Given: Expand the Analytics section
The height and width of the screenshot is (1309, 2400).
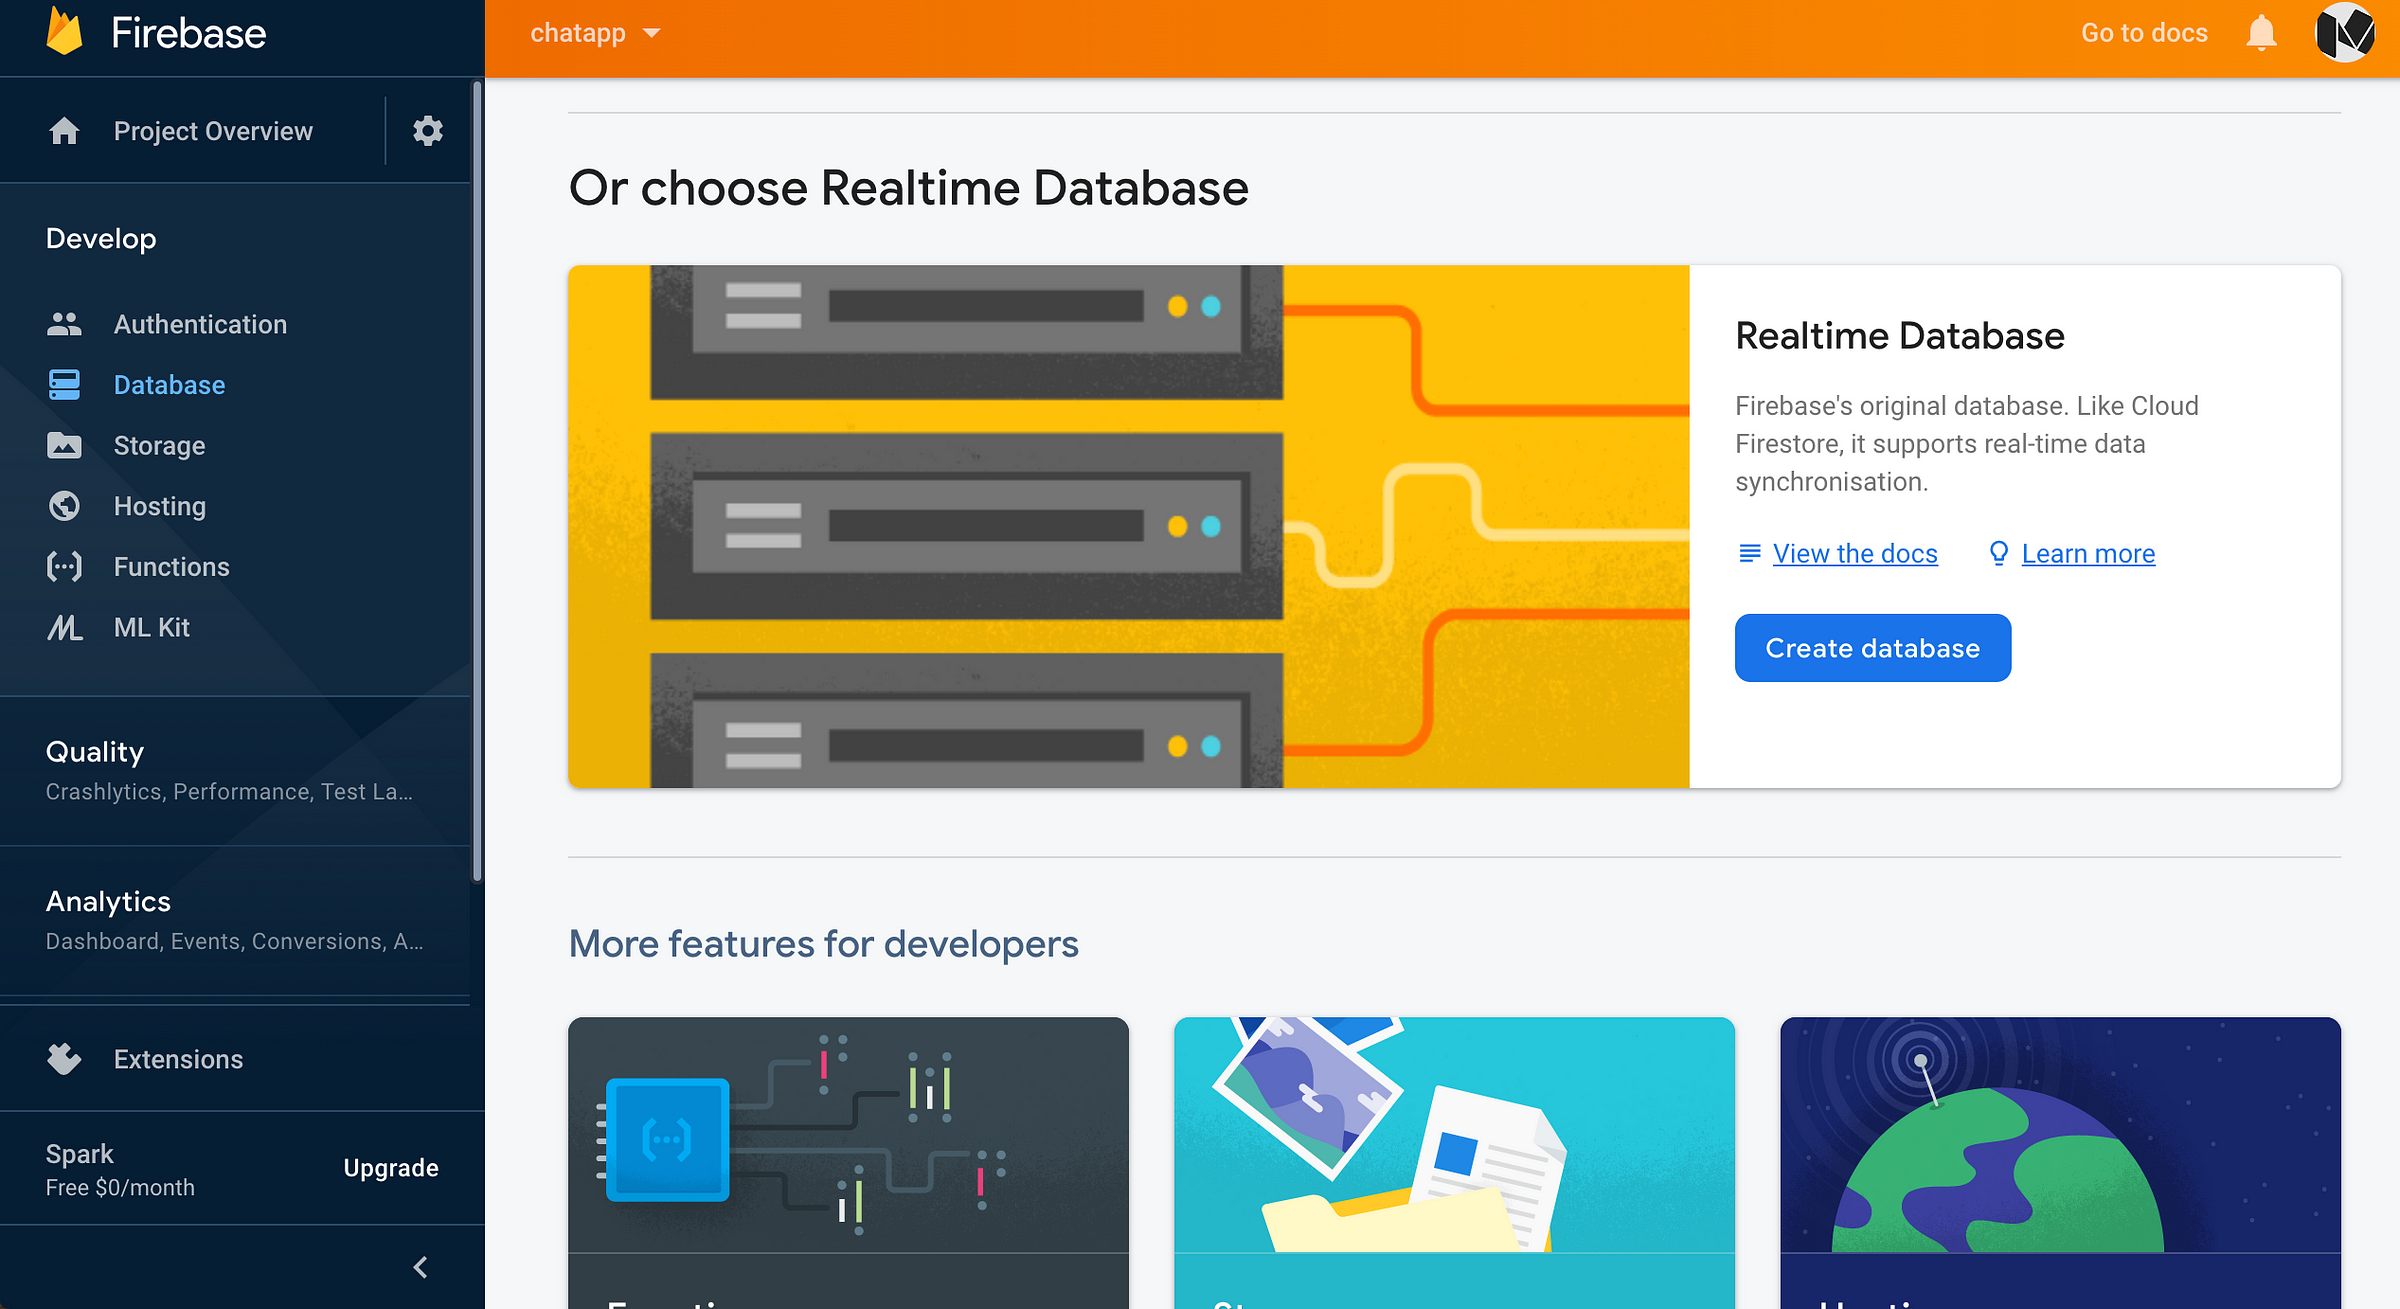Looking at the screenshot, I should click(x=235, y=921).
